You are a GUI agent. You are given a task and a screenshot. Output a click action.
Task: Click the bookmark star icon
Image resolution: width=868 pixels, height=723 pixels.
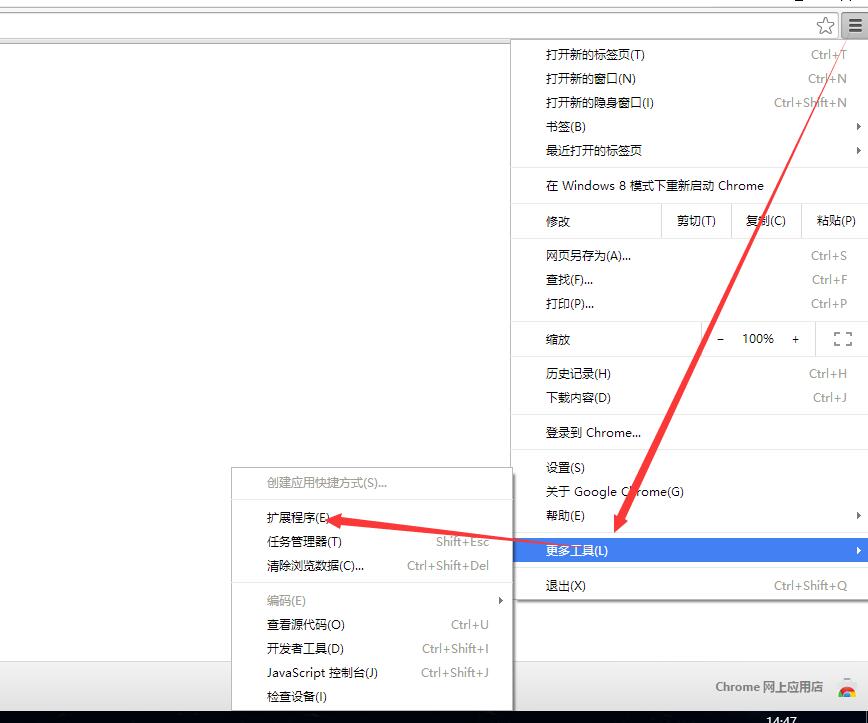(825, 25)
